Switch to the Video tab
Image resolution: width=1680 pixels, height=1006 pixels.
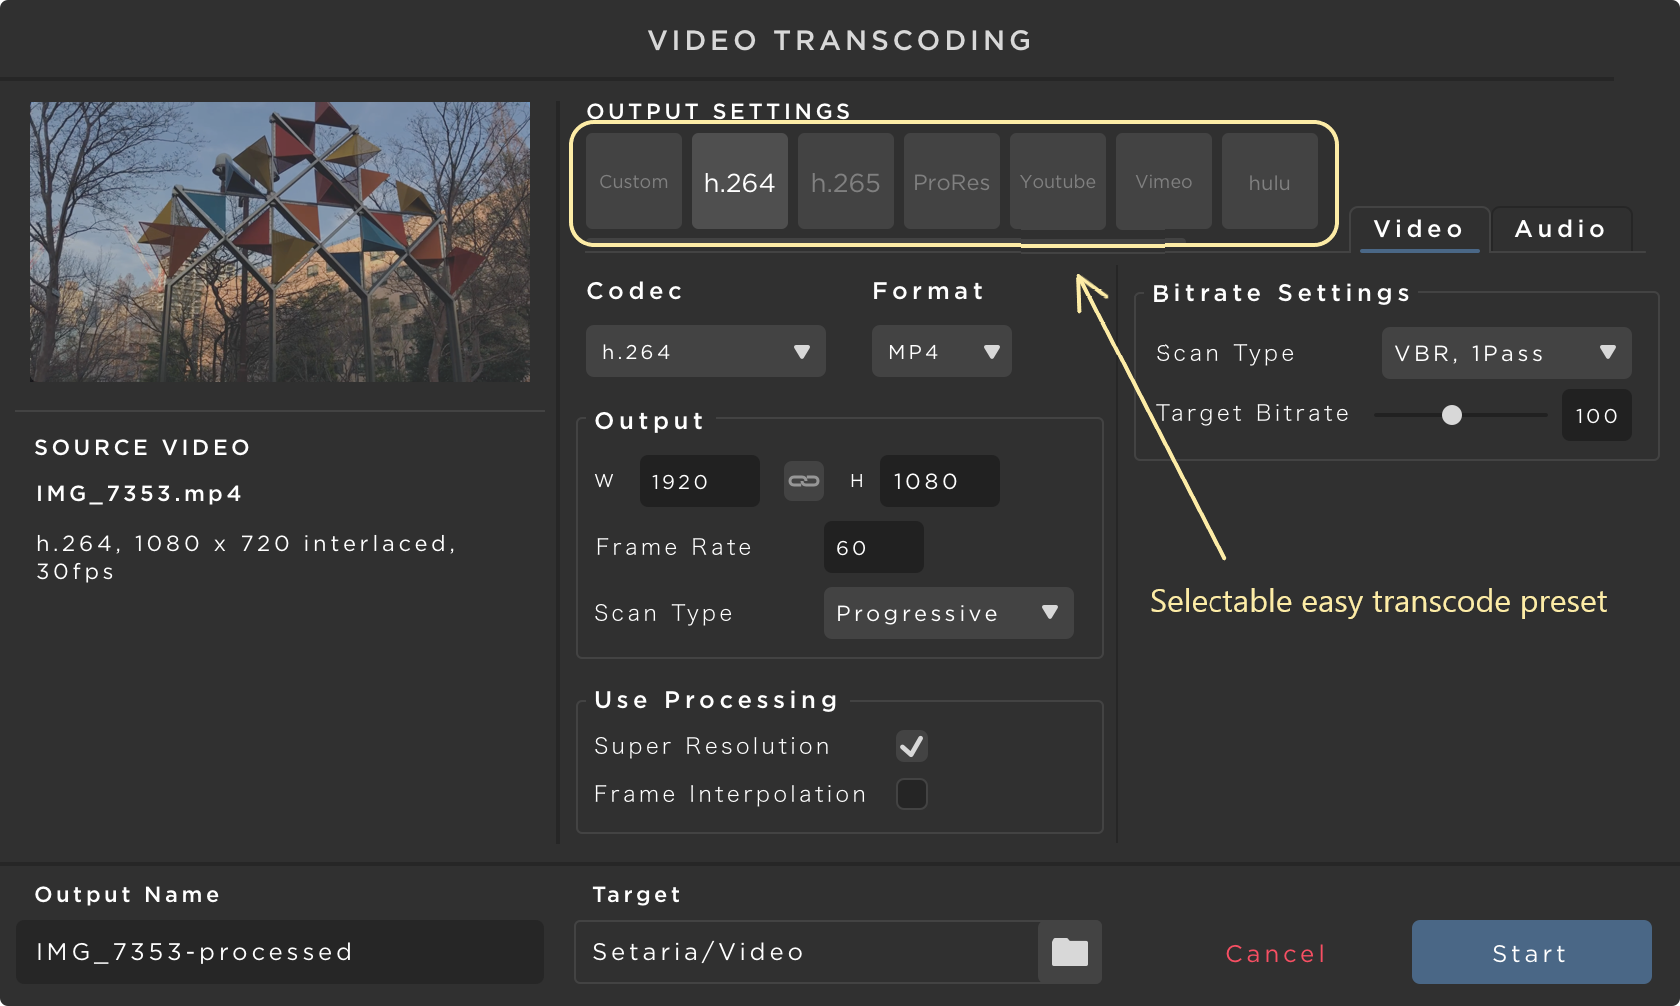coord(1419,229)
